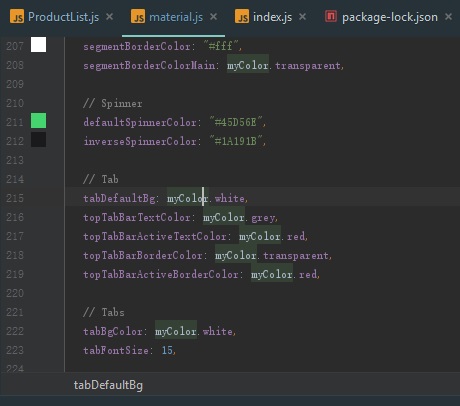Click the "#45D56E" string value
Viewport: 460px width, 406px height.
pyautogui.click(x=236, y=122)
